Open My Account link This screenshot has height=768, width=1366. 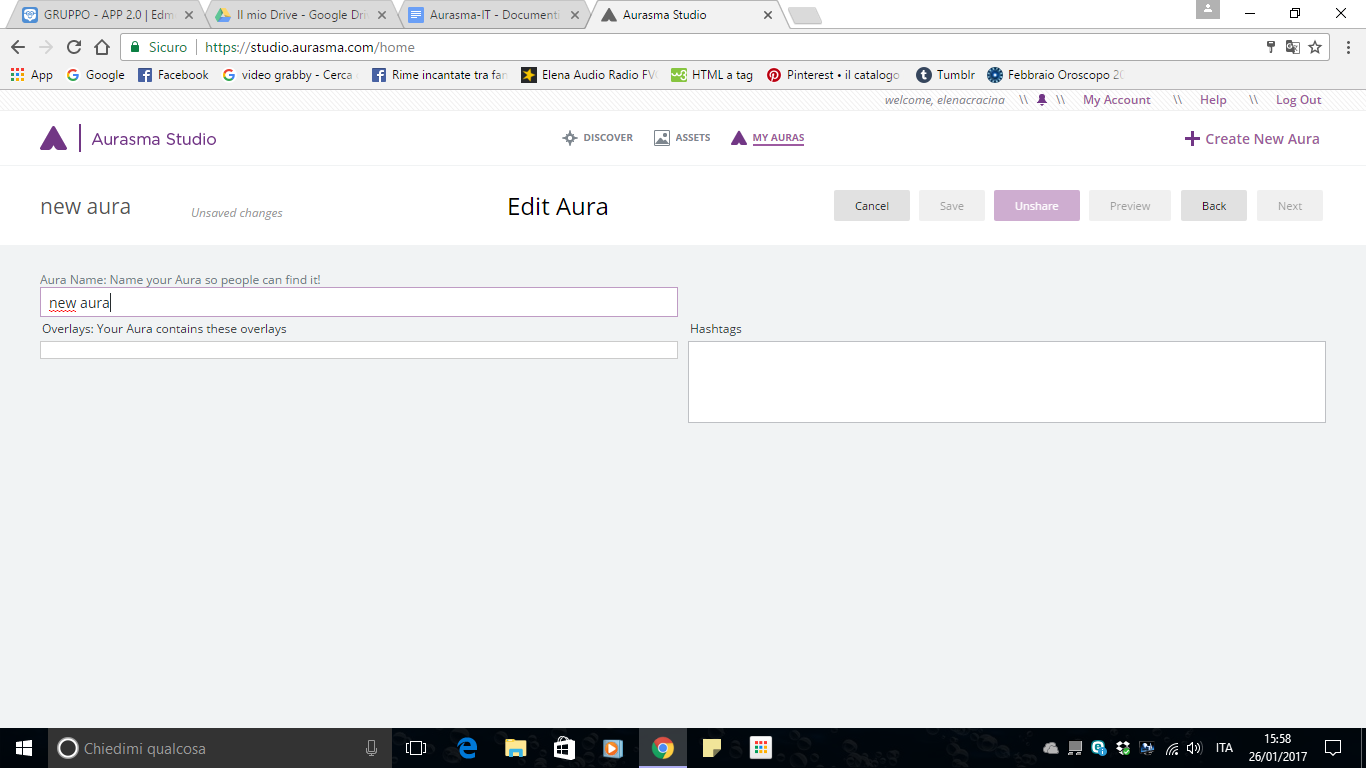coord(1116,100)
